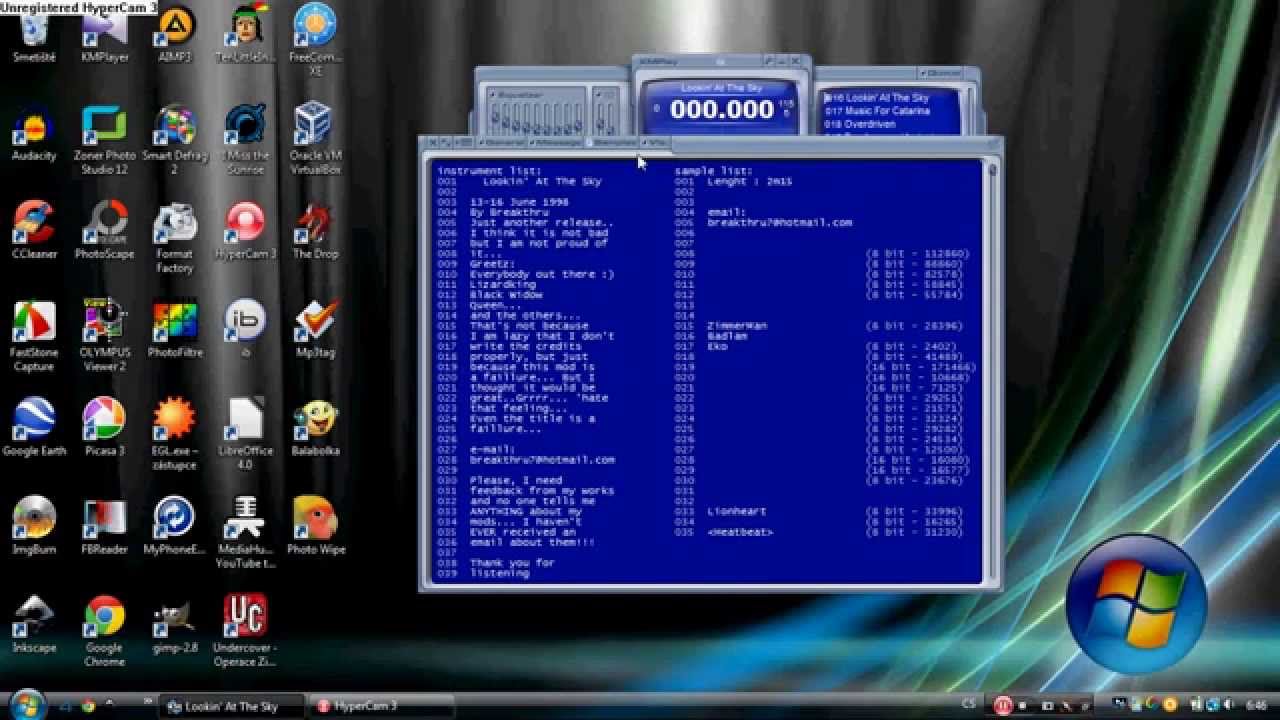Click Chrome icon in quick launch bar
Viewport: 1280px width, 720px height.
click(88, 706)
